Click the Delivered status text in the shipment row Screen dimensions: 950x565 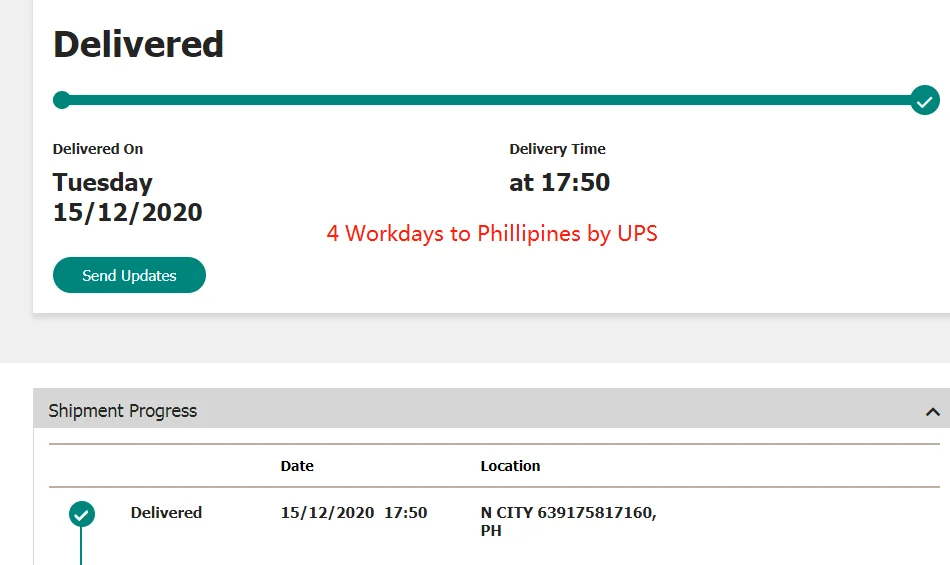click(166, 513)
